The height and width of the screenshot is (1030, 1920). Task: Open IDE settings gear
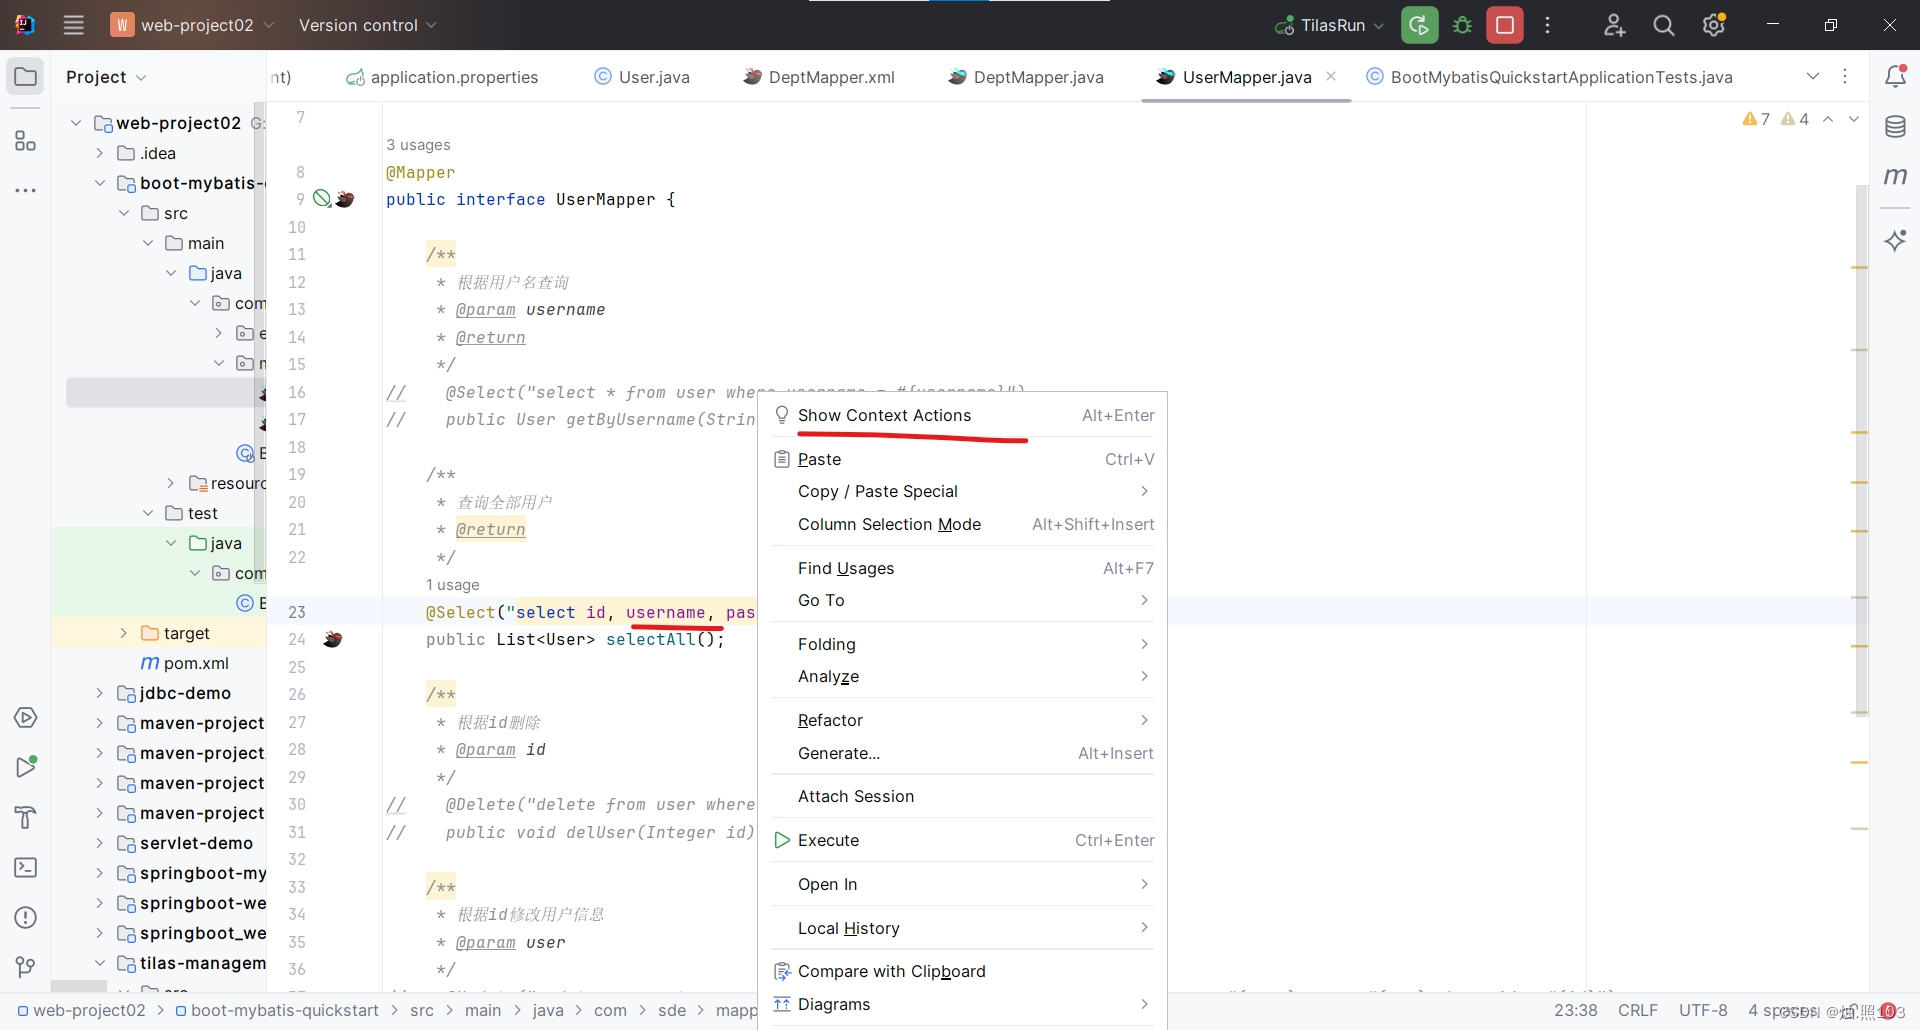point(1714,25)
